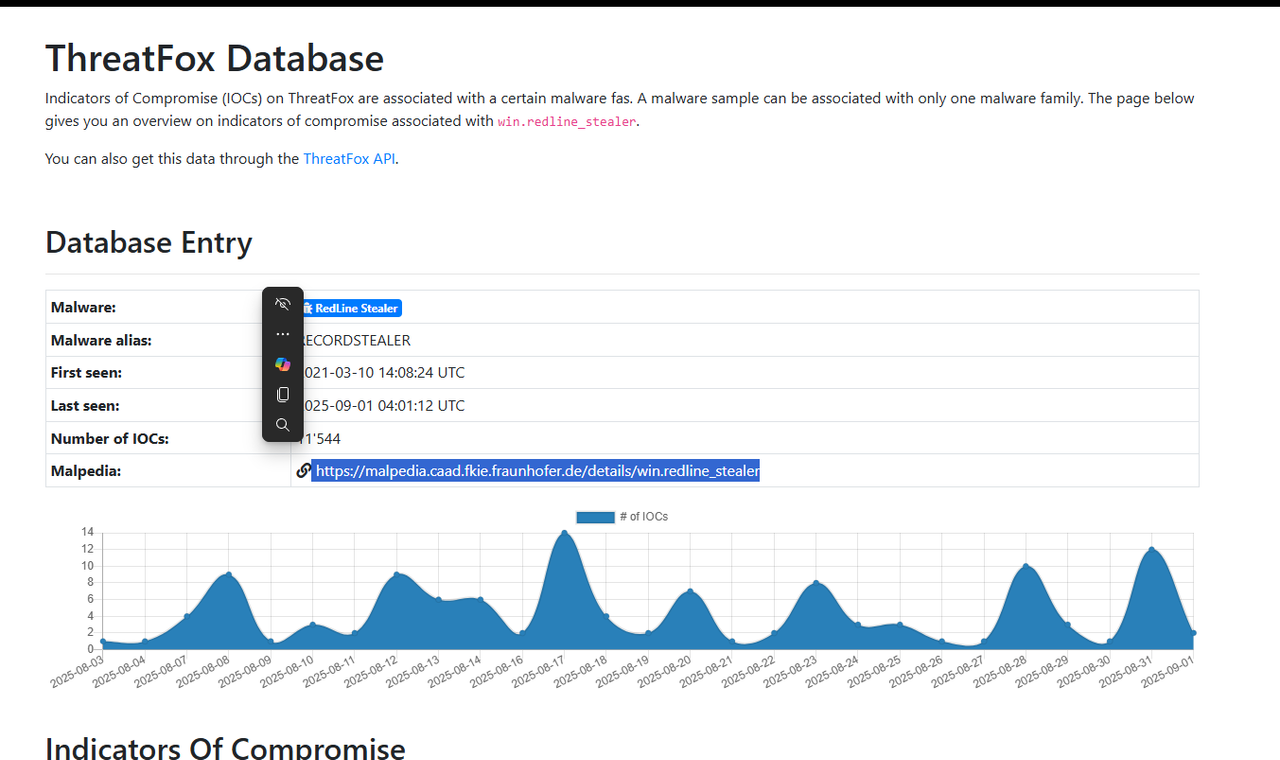Click the 2025-08-31 peak point on chart
This screenshot has height=760, width=1280.
[x=1152, y=550]
